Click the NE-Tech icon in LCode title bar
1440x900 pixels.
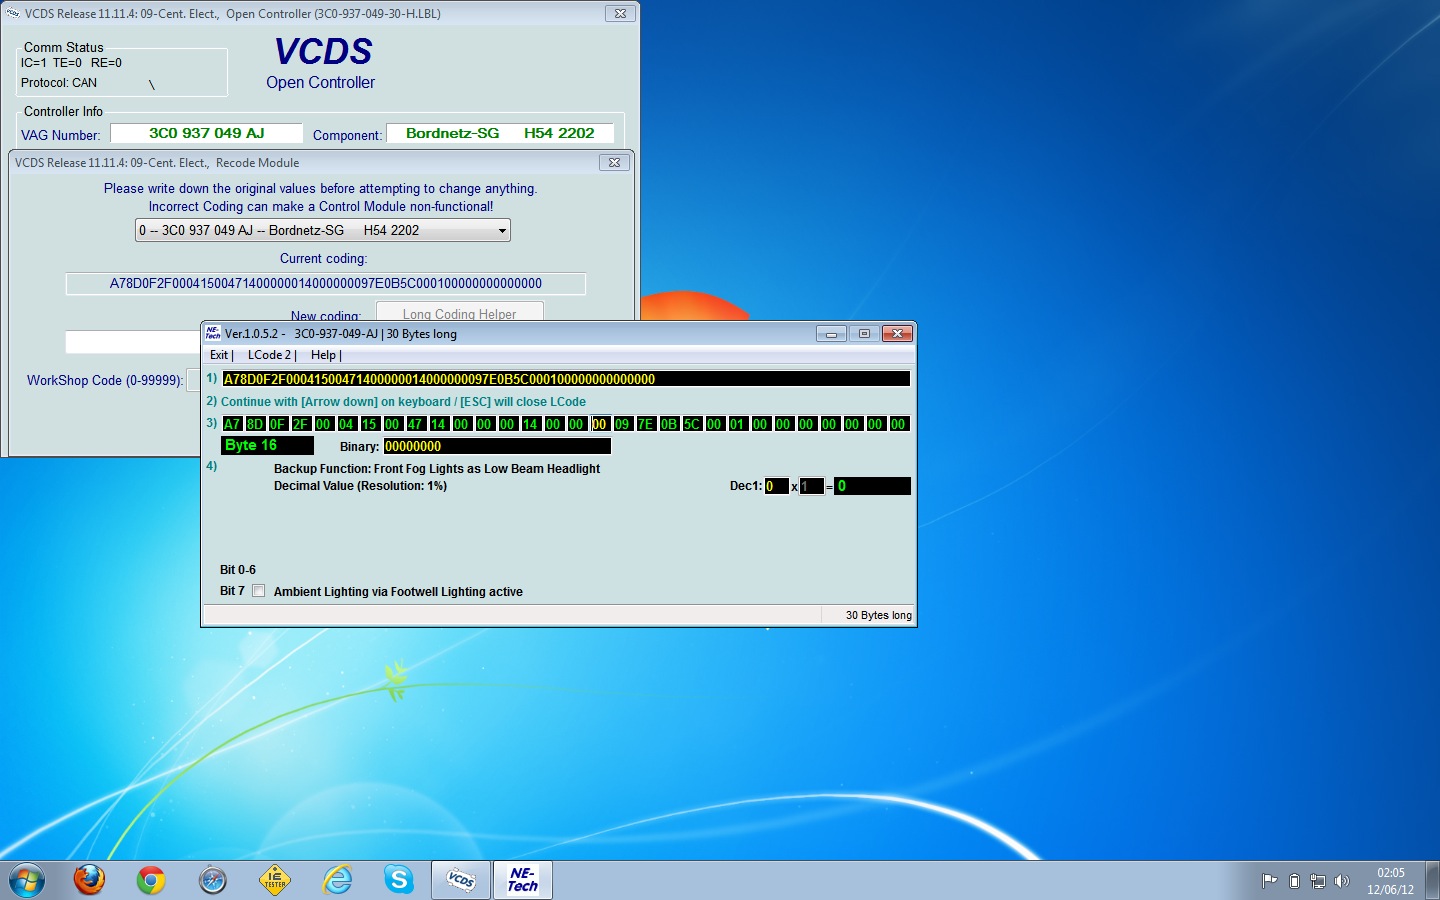pyautogui.click(x=213, y=333)
